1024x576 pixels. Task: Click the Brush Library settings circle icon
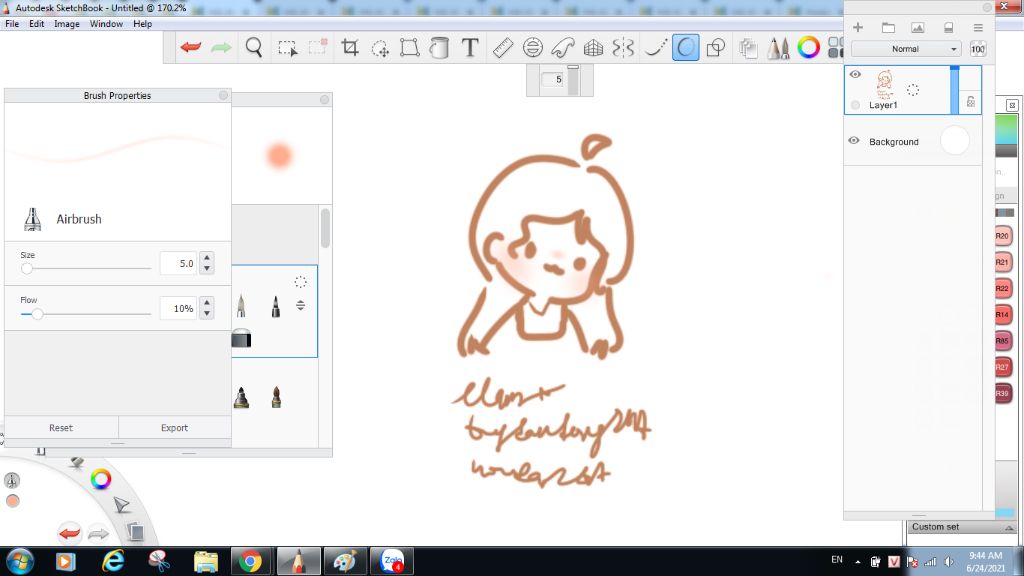pos(300,282)
